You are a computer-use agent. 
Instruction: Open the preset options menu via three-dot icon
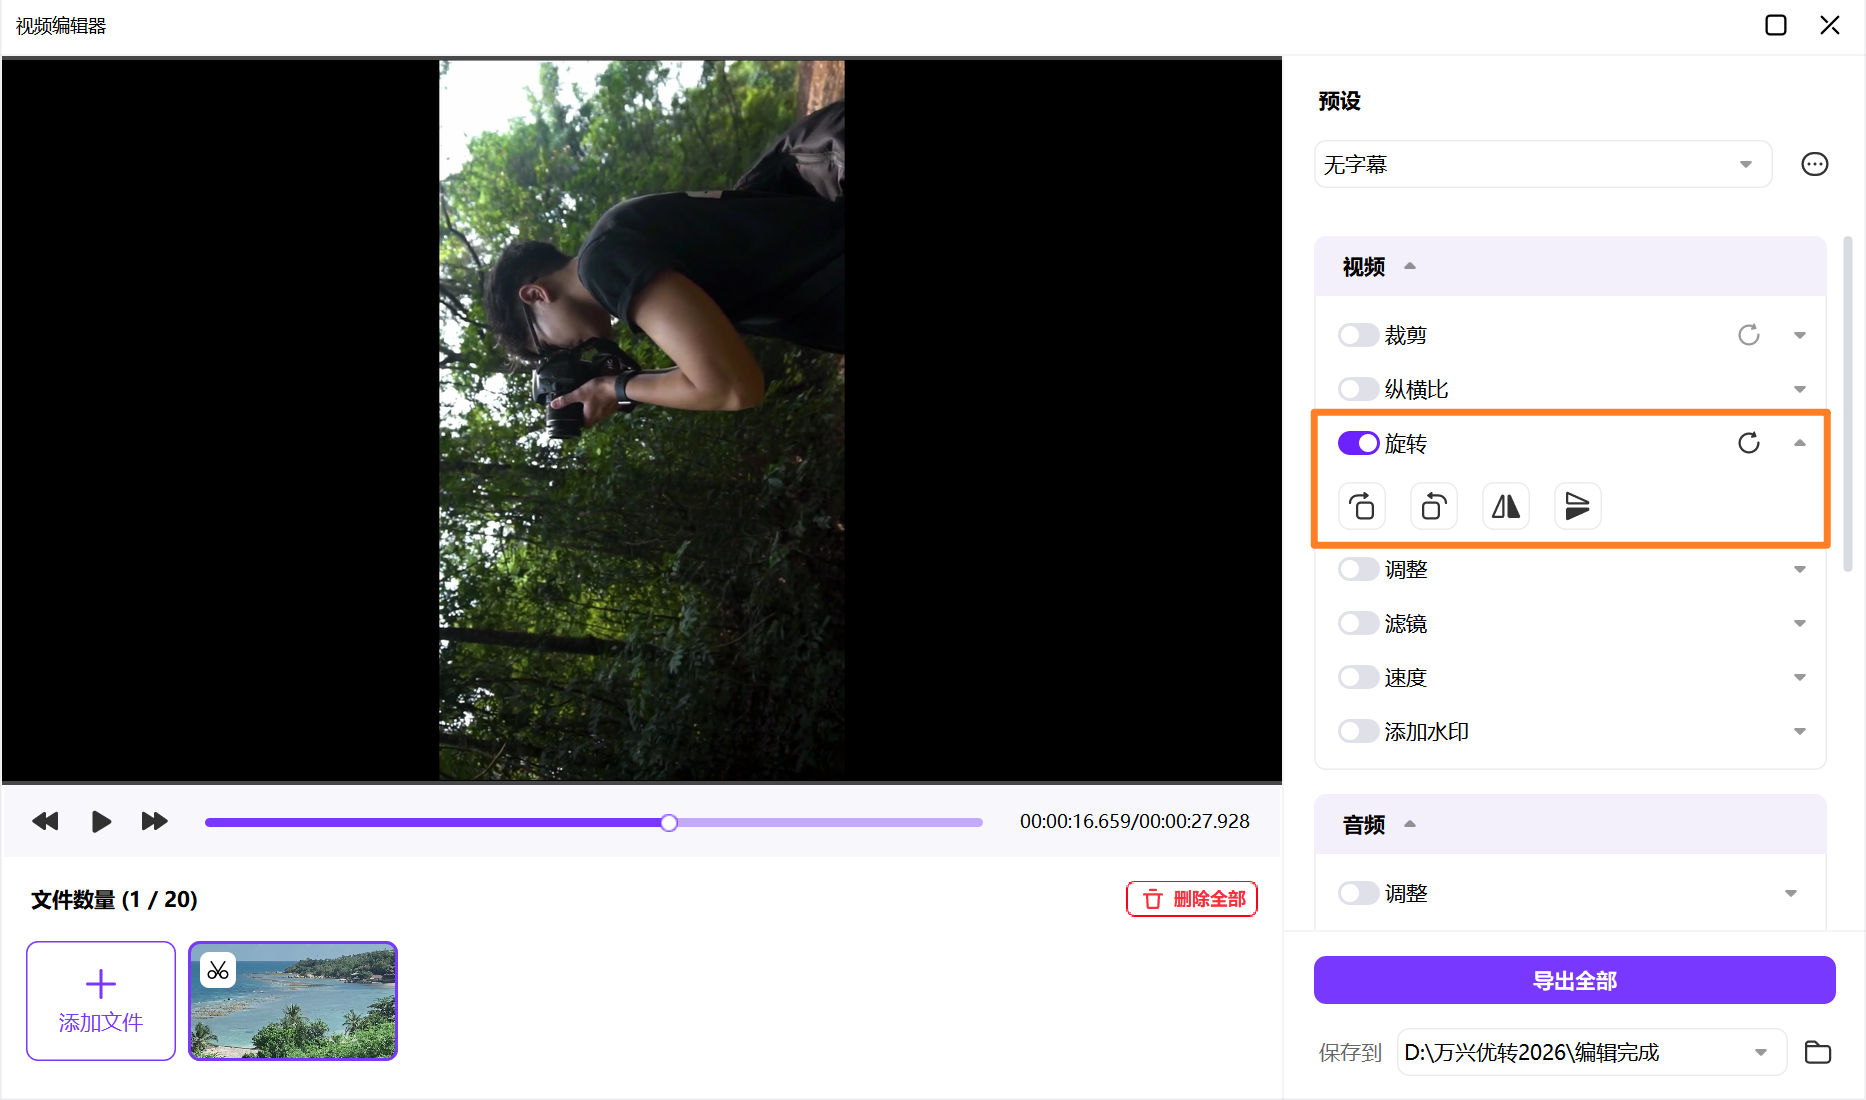coord(1815,164)
